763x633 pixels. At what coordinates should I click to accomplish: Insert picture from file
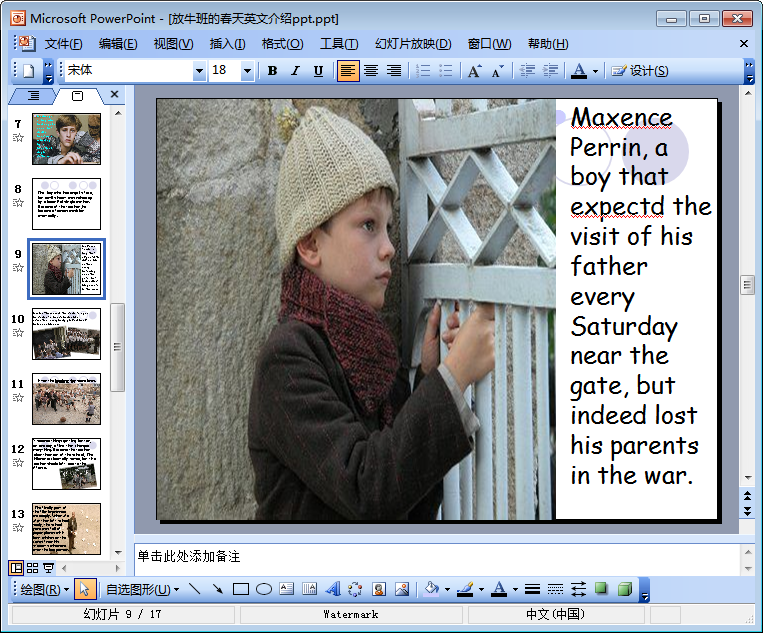(402, 589)
